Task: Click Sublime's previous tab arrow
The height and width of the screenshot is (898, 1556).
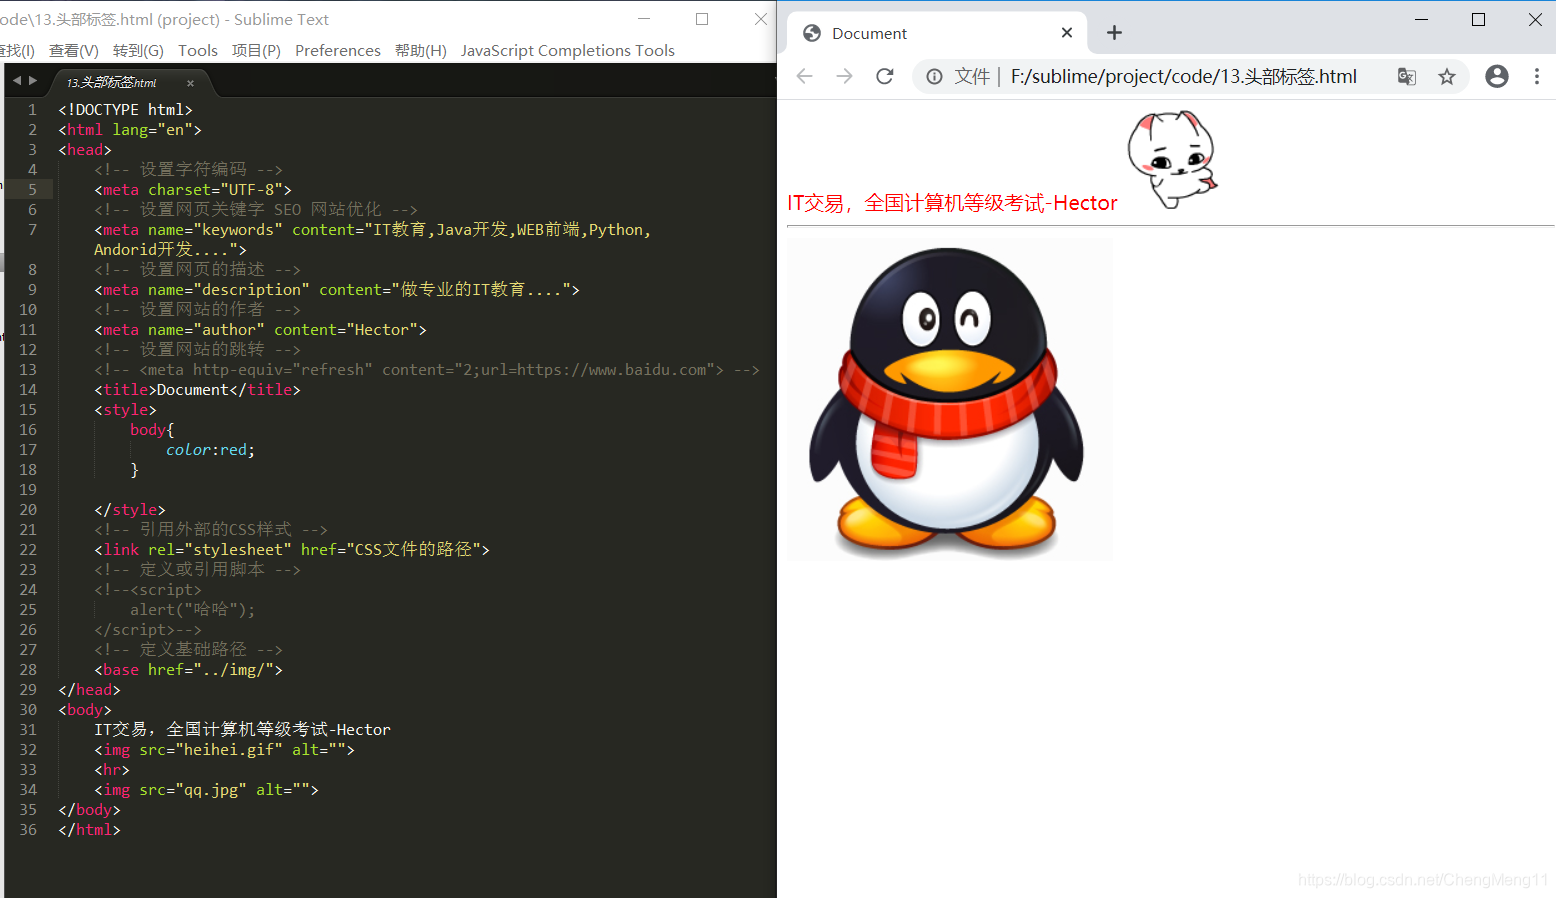Action: [x=17, y=81]
